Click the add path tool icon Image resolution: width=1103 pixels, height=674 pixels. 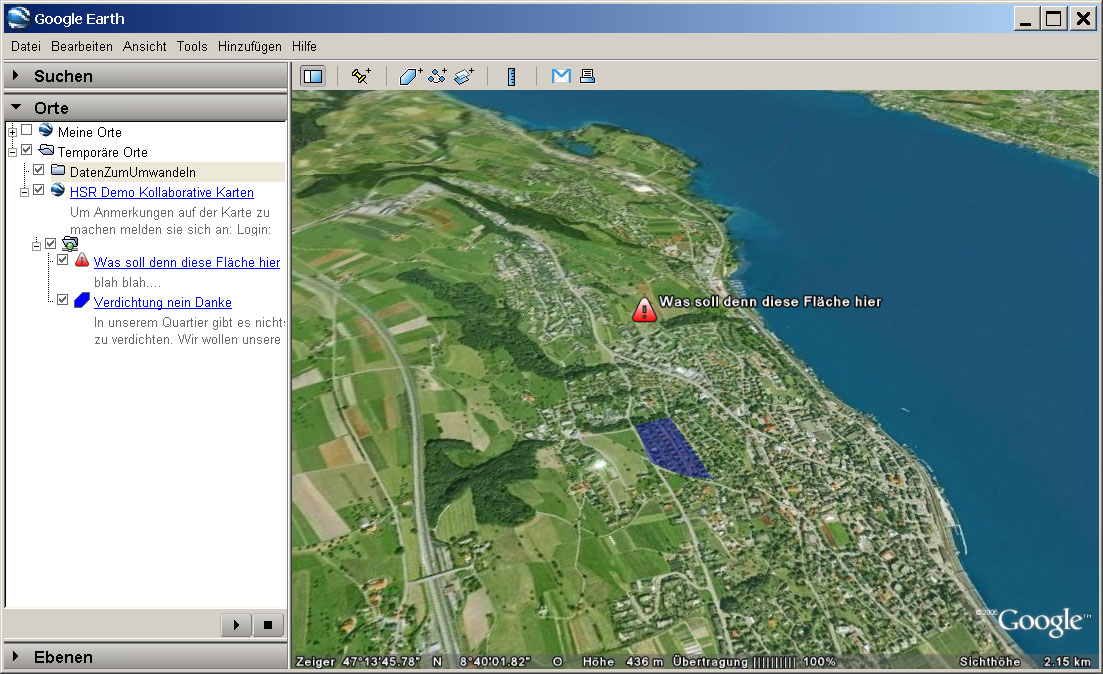tap(437, 76)
